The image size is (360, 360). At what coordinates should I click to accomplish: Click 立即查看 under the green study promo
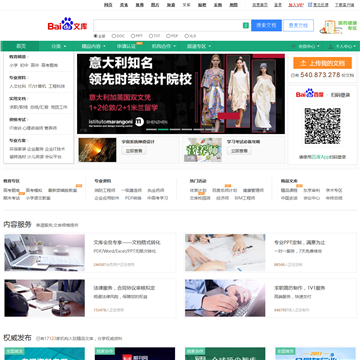(239, 151)
